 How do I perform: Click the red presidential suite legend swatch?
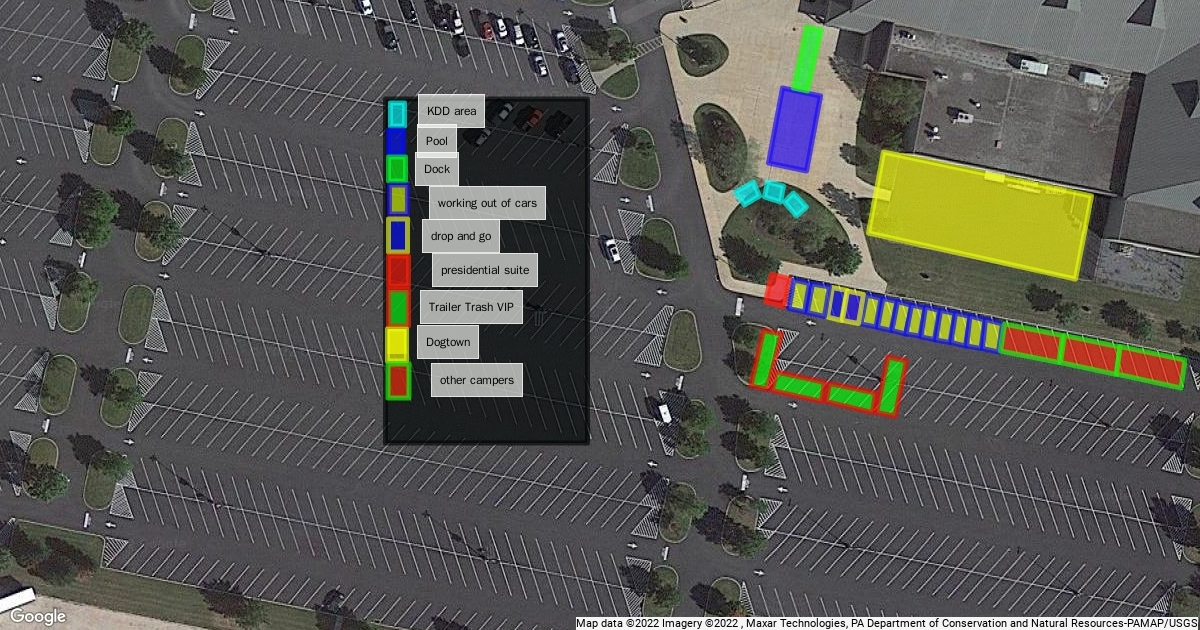pyautogui.click(x=397, y=270)
